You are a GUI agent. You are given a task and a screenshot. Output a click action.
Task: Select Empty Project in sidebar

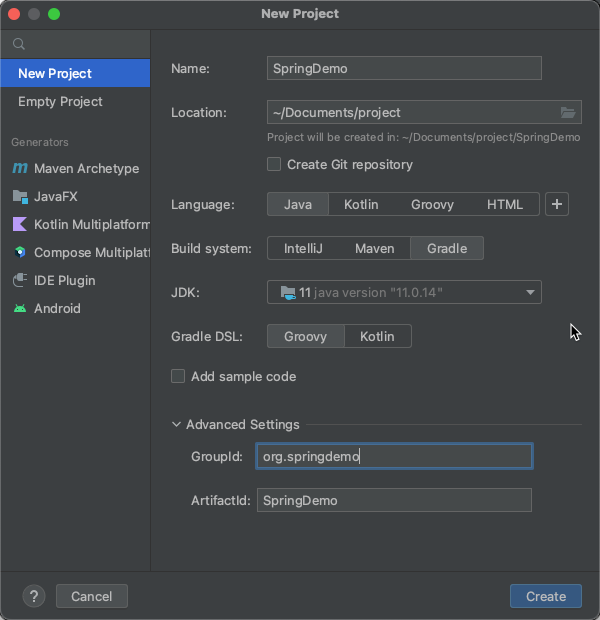[75, 102]
